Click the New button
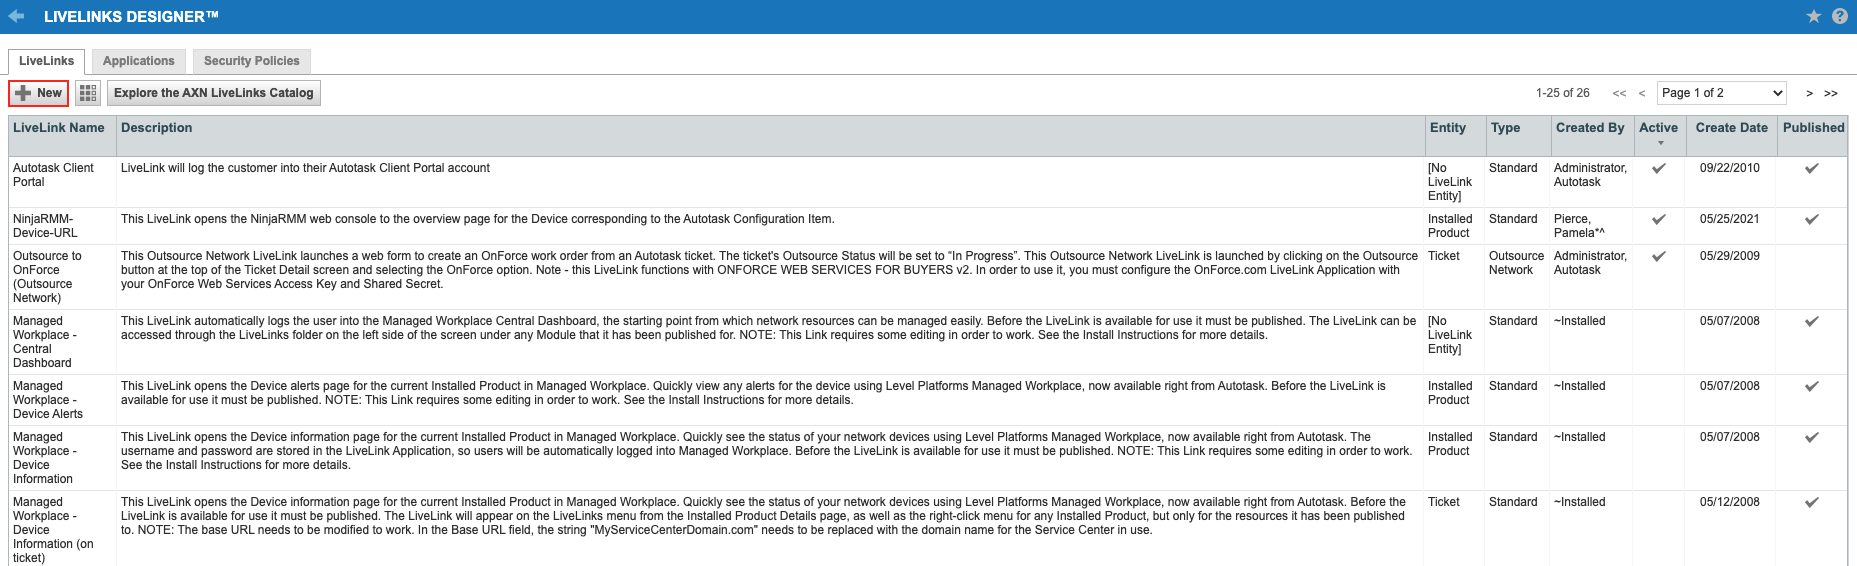1857x566 pixels. point(39,93)
